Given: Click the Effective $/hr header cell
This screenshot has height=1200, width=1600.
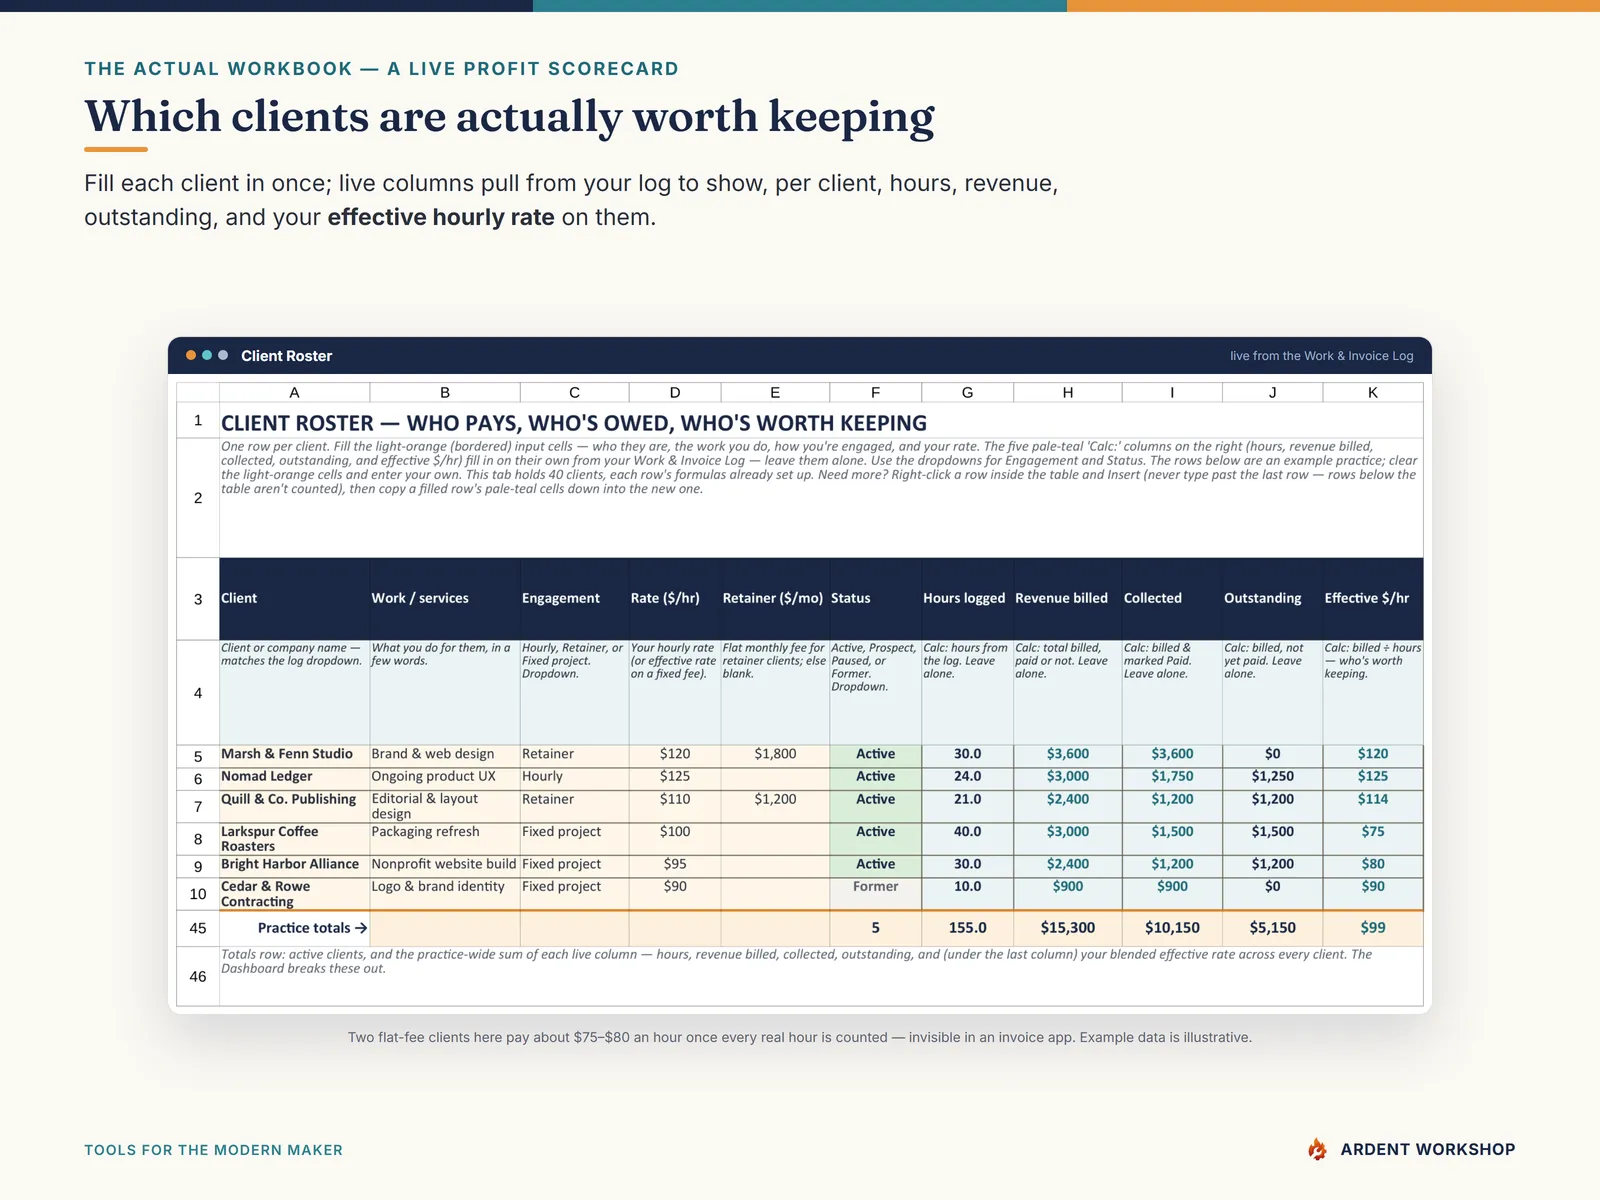Looking at the screenshot, I should (x=1373, y=598).
